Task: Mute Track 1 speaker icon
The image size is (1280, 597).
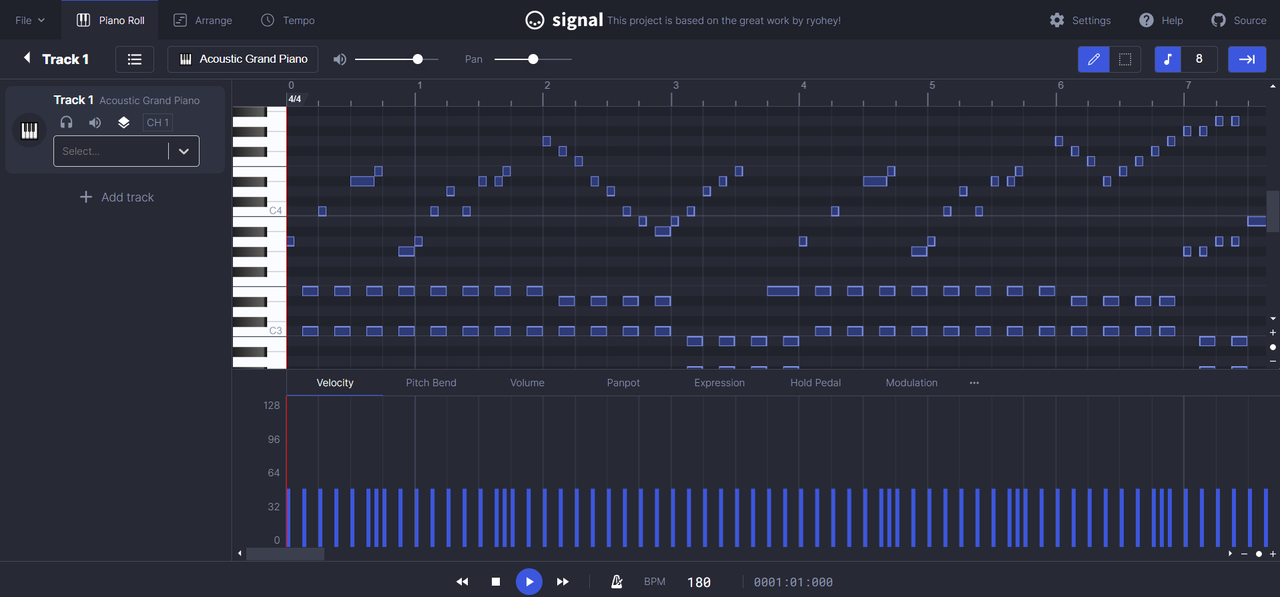Action: (x=95, y=122)
